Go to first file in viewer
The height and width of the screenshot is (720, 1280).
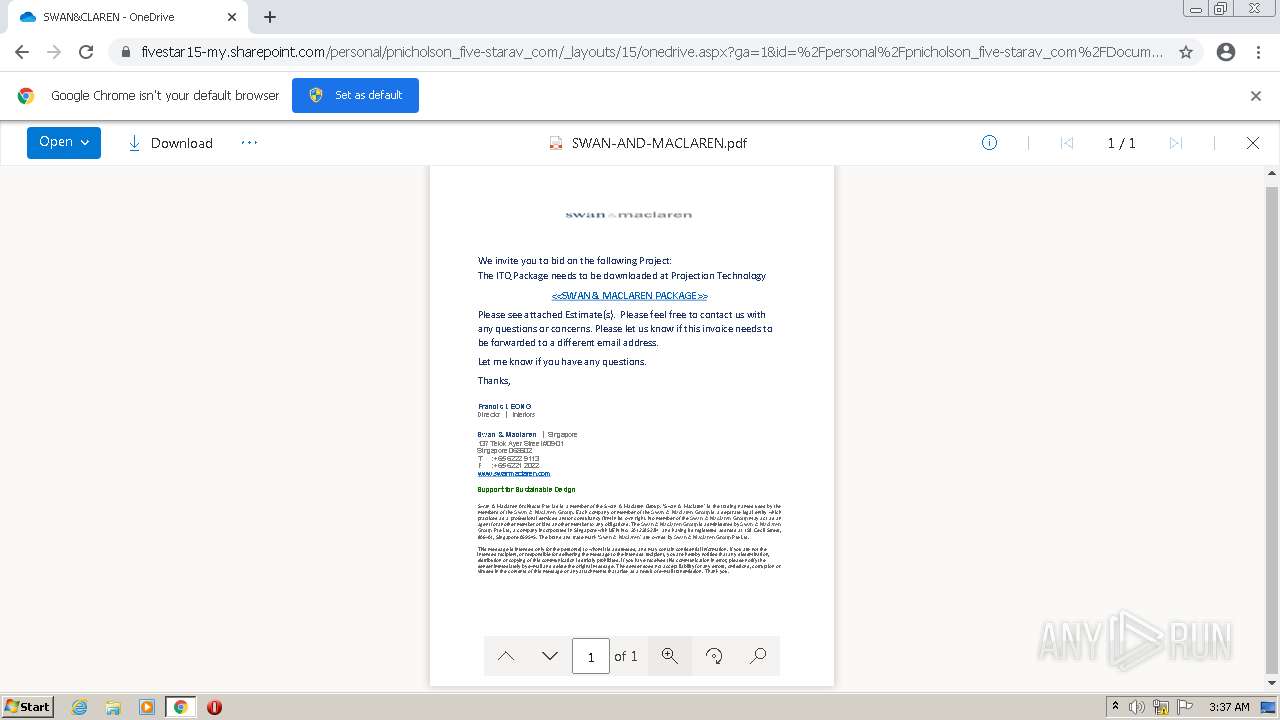(x=1067, y=143)
